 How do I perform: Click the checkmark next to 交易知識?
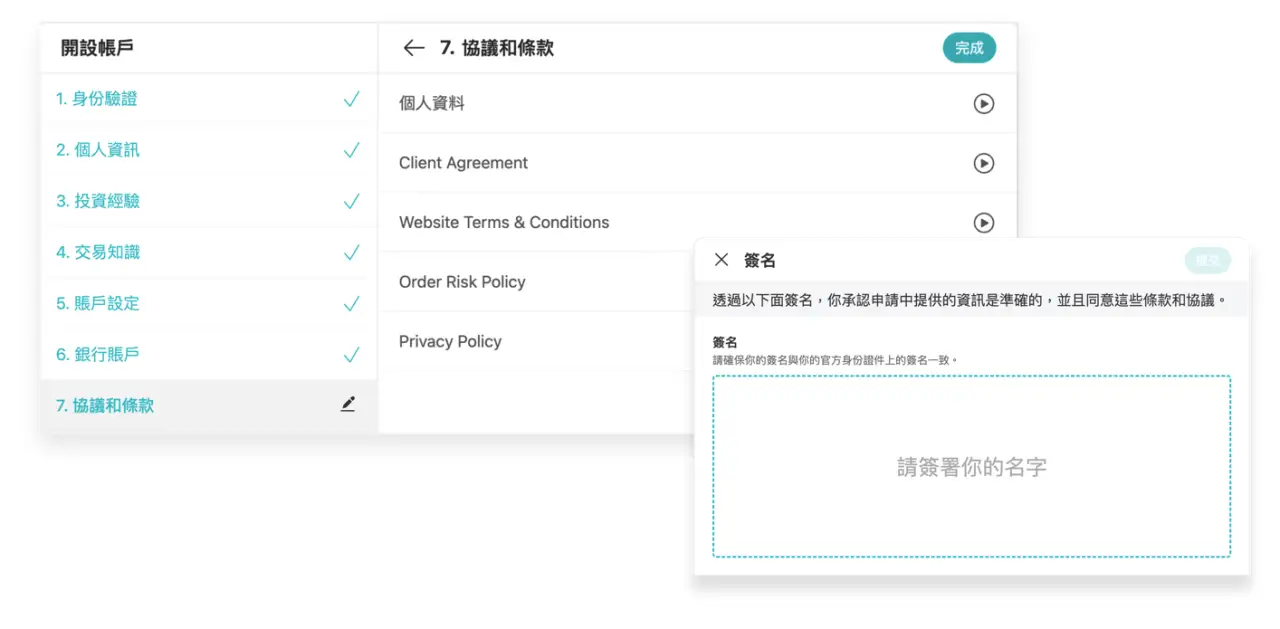pos(351,252)
